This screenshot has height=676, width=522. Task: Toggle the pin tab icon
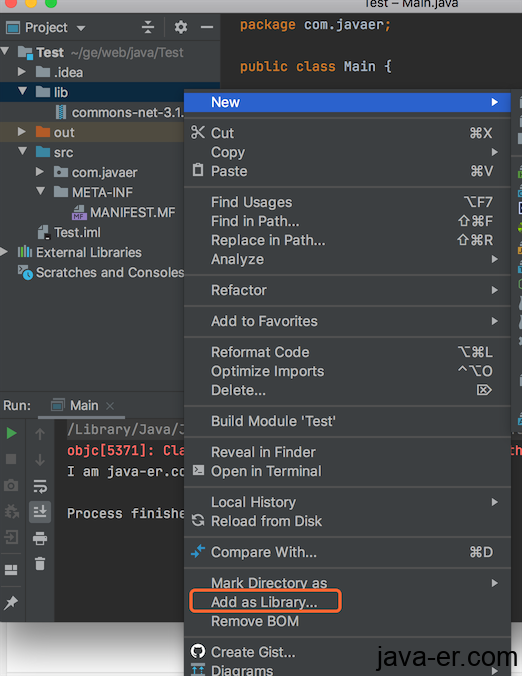11,602
